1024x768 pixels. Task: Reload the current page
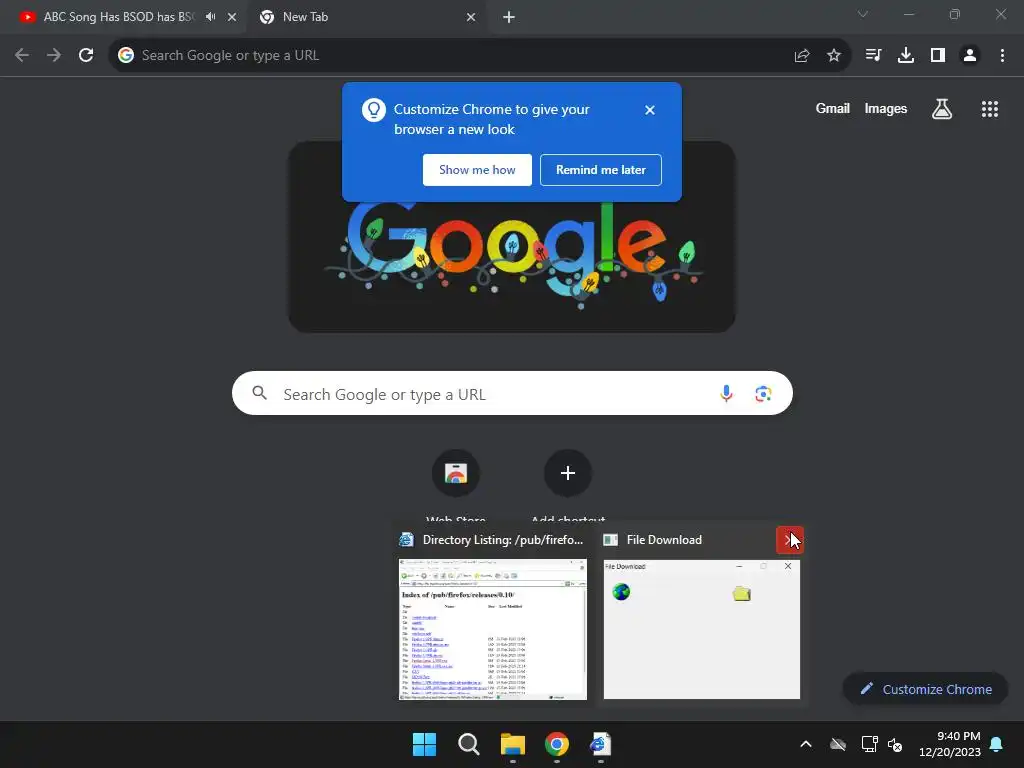pos(86,55)
